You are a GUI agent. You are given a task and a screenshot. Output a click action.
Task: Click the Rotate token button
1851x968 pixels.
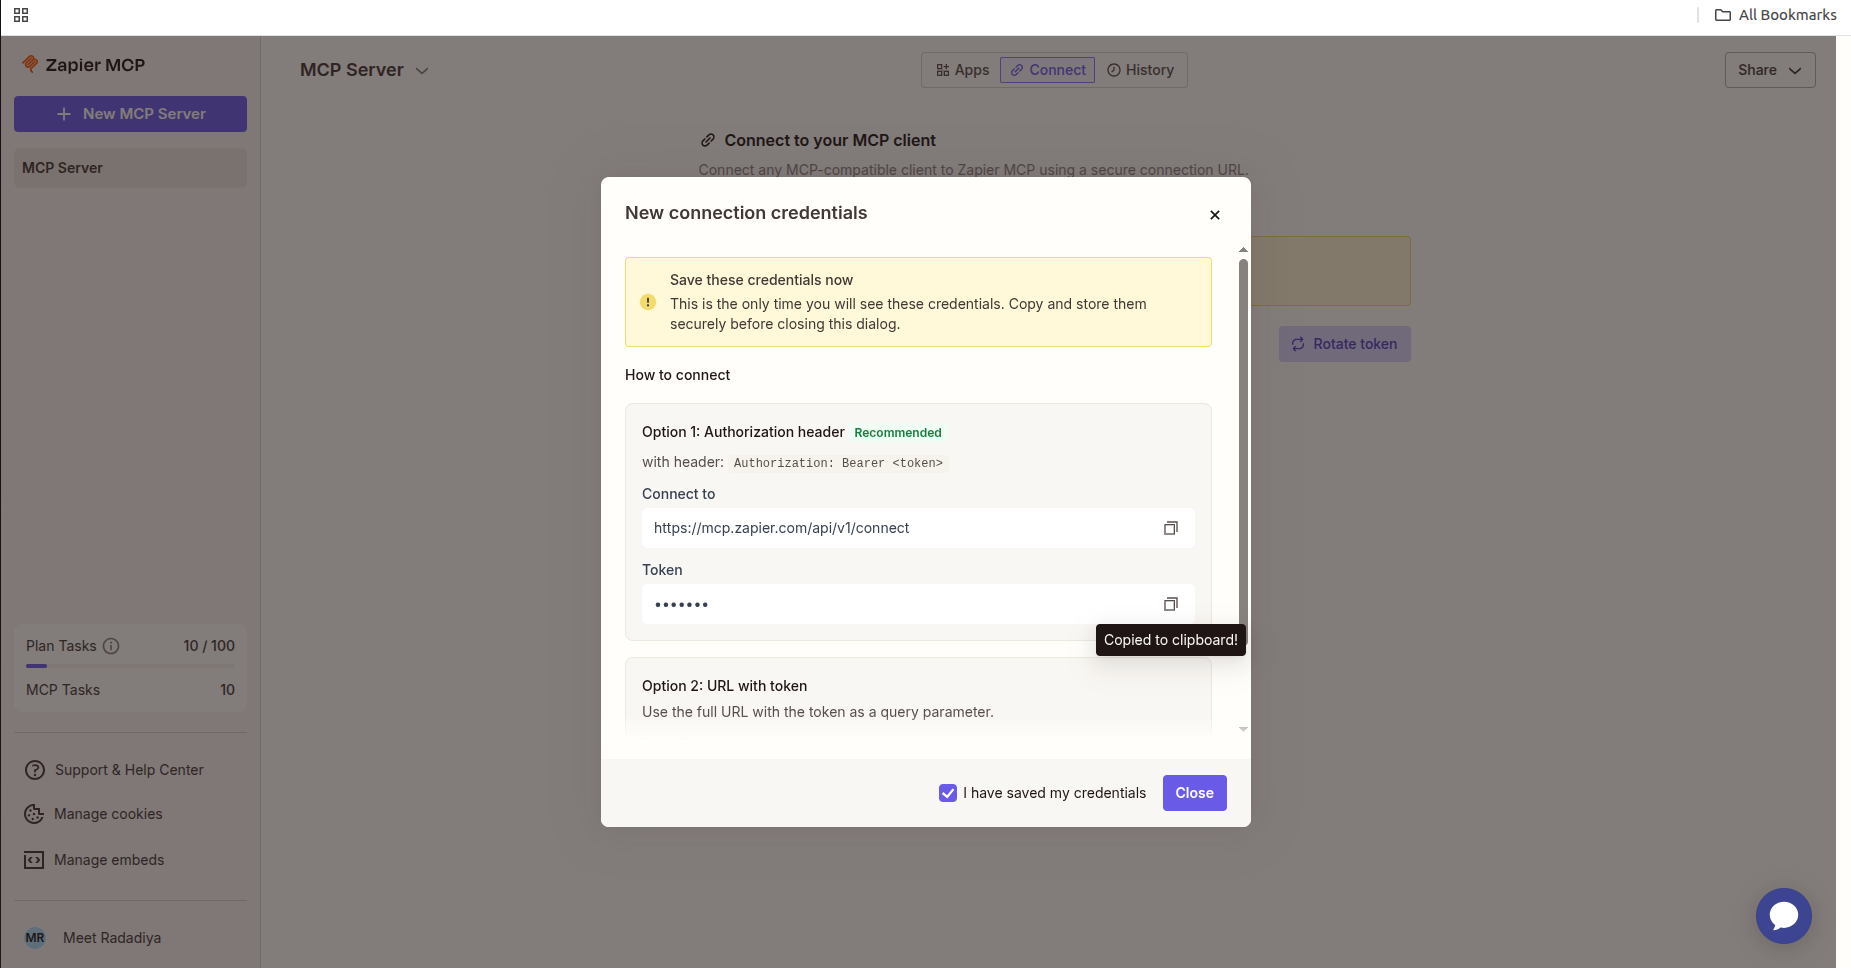pyautogui.click(x=1345, y=344)
